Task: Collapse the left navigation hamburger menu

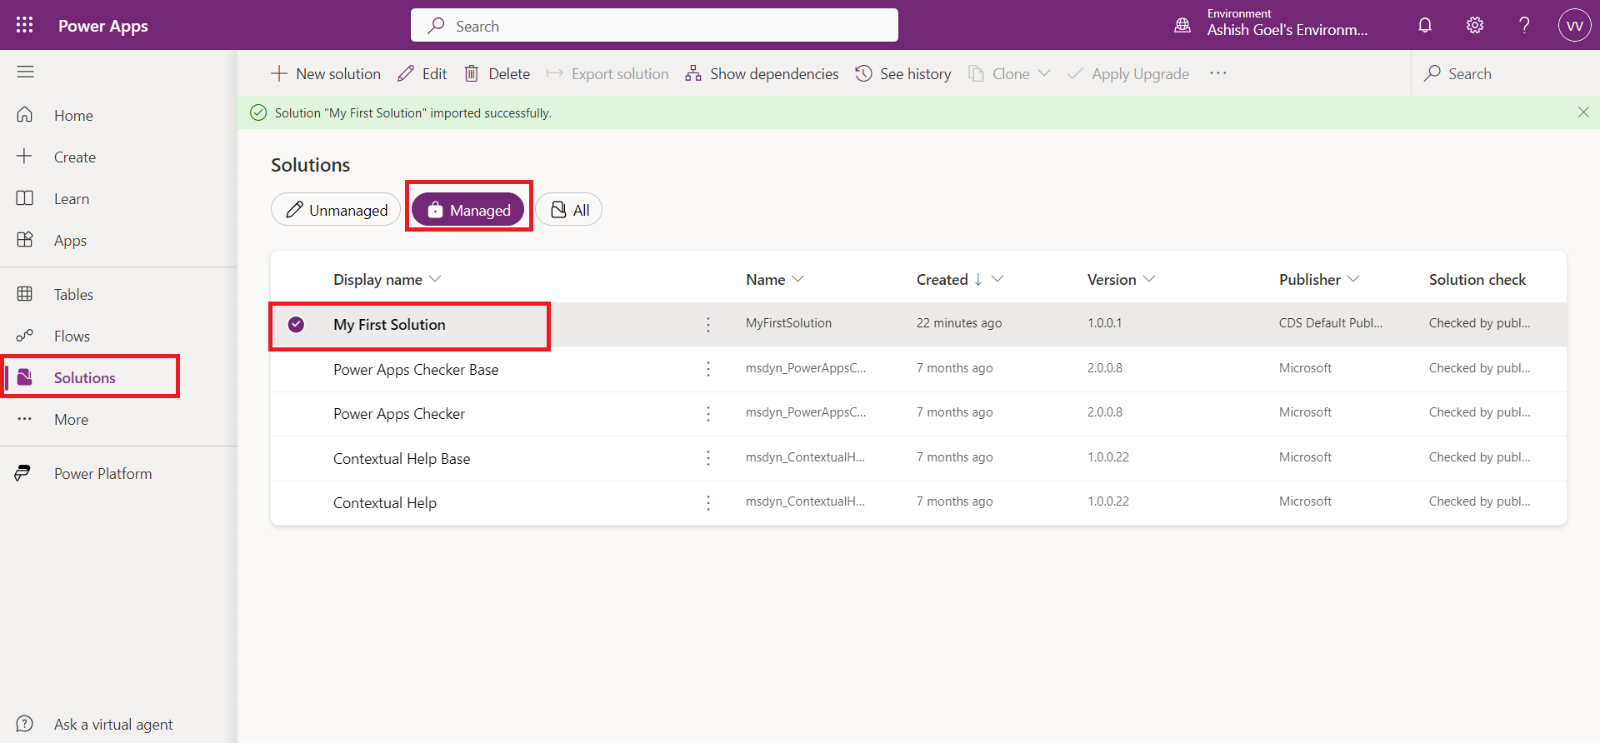Action: point(25,72)
